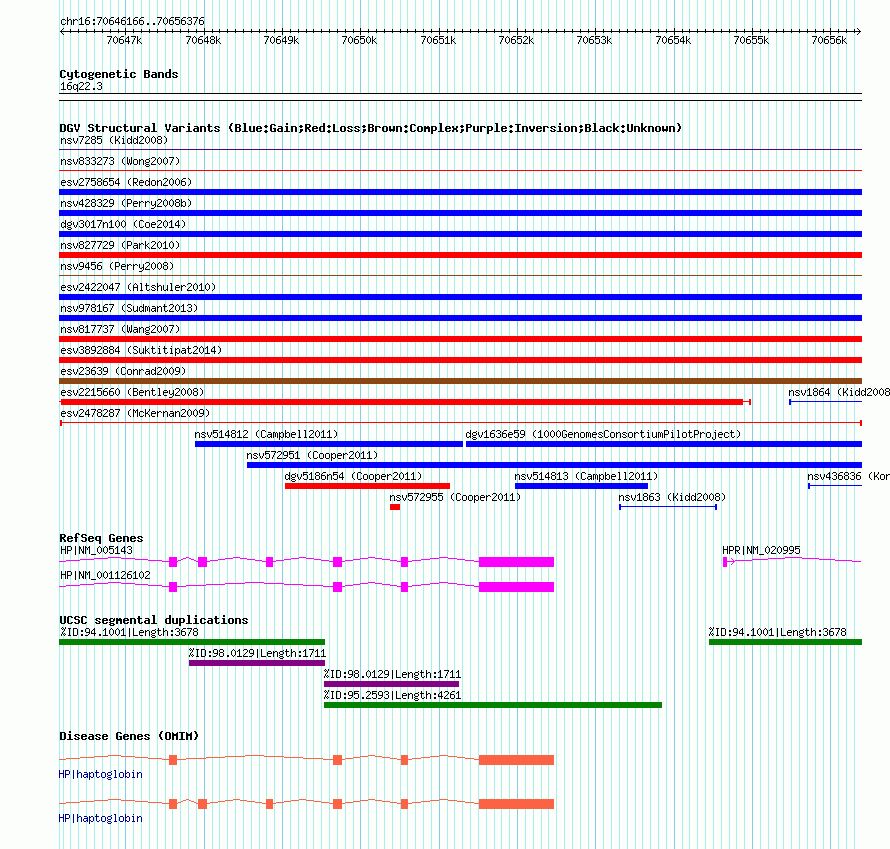Image resolution: width=890 pixels, height=849 pixels.
Task: Click the nsv7285 (Kidd2008) label
Action: (x=114, y=140)
